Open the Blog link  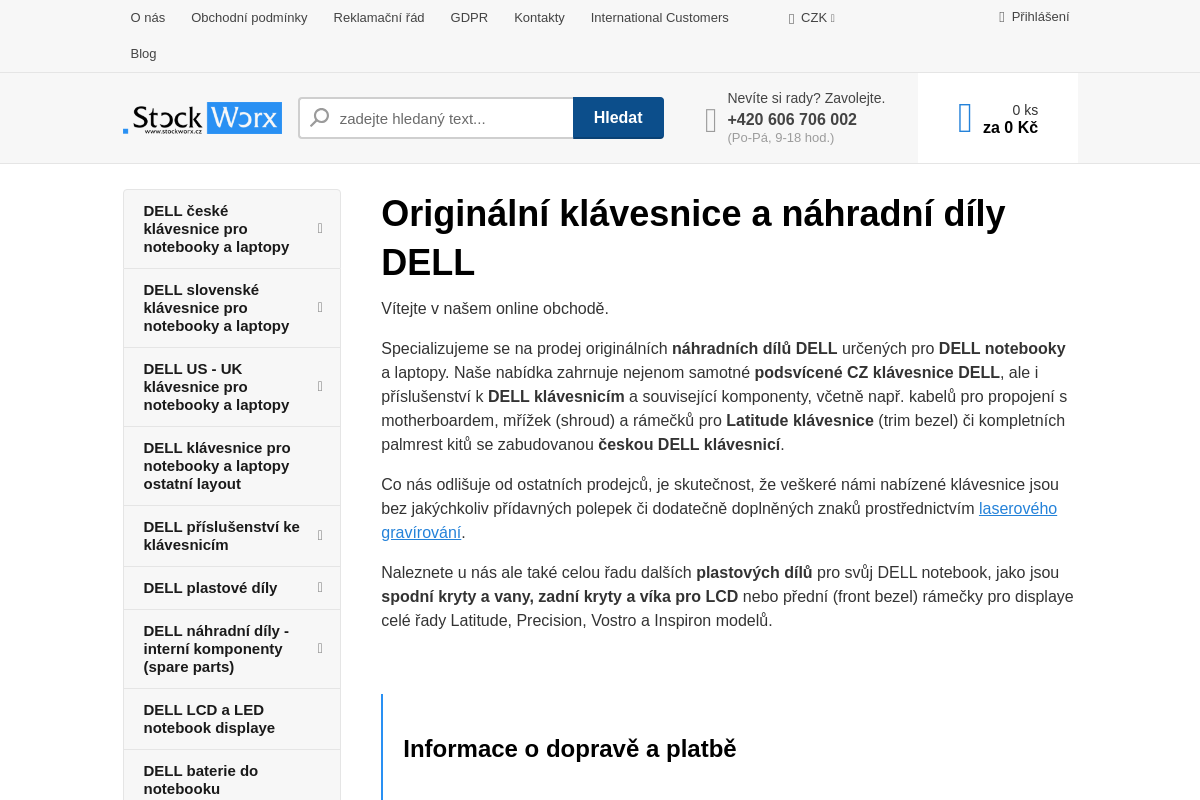pyautogui.click(x=143, y=54)
